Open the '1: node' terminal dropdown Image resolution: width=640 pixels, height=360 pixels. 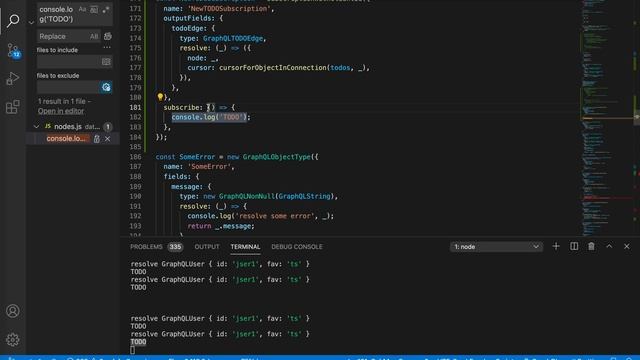496,247
